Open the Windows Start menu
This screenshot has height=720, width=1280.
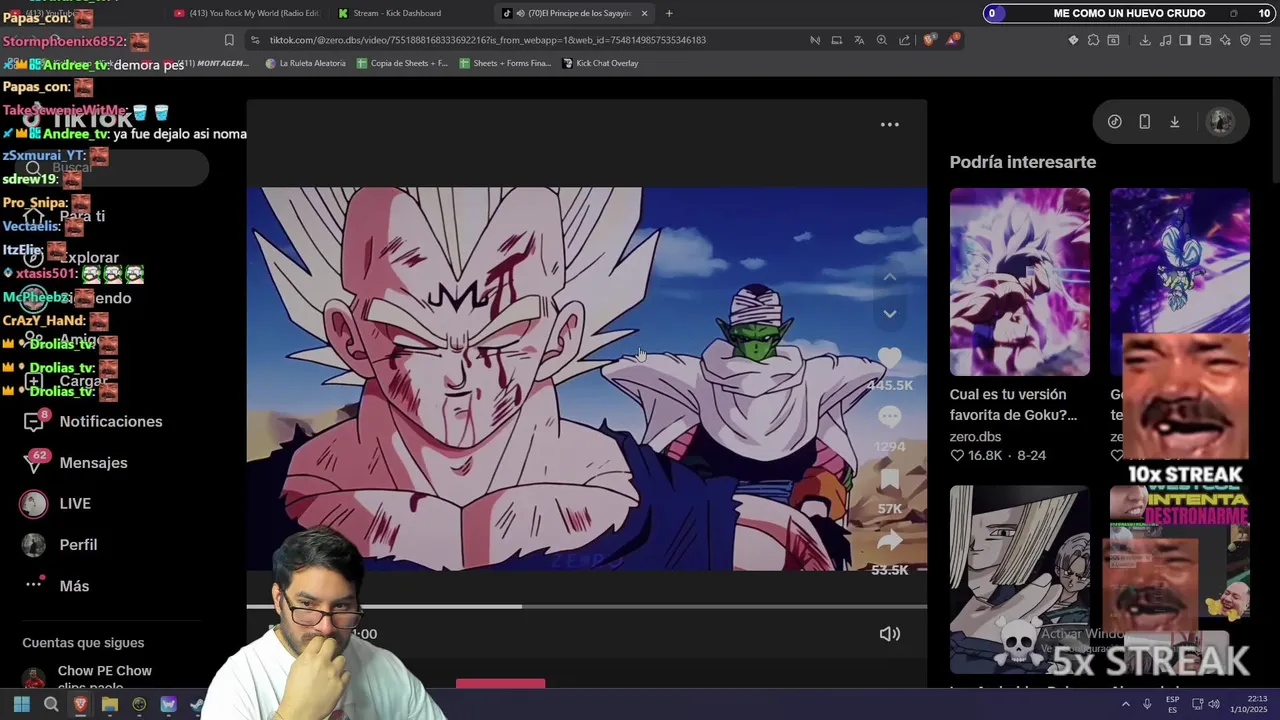pos(21,705)
